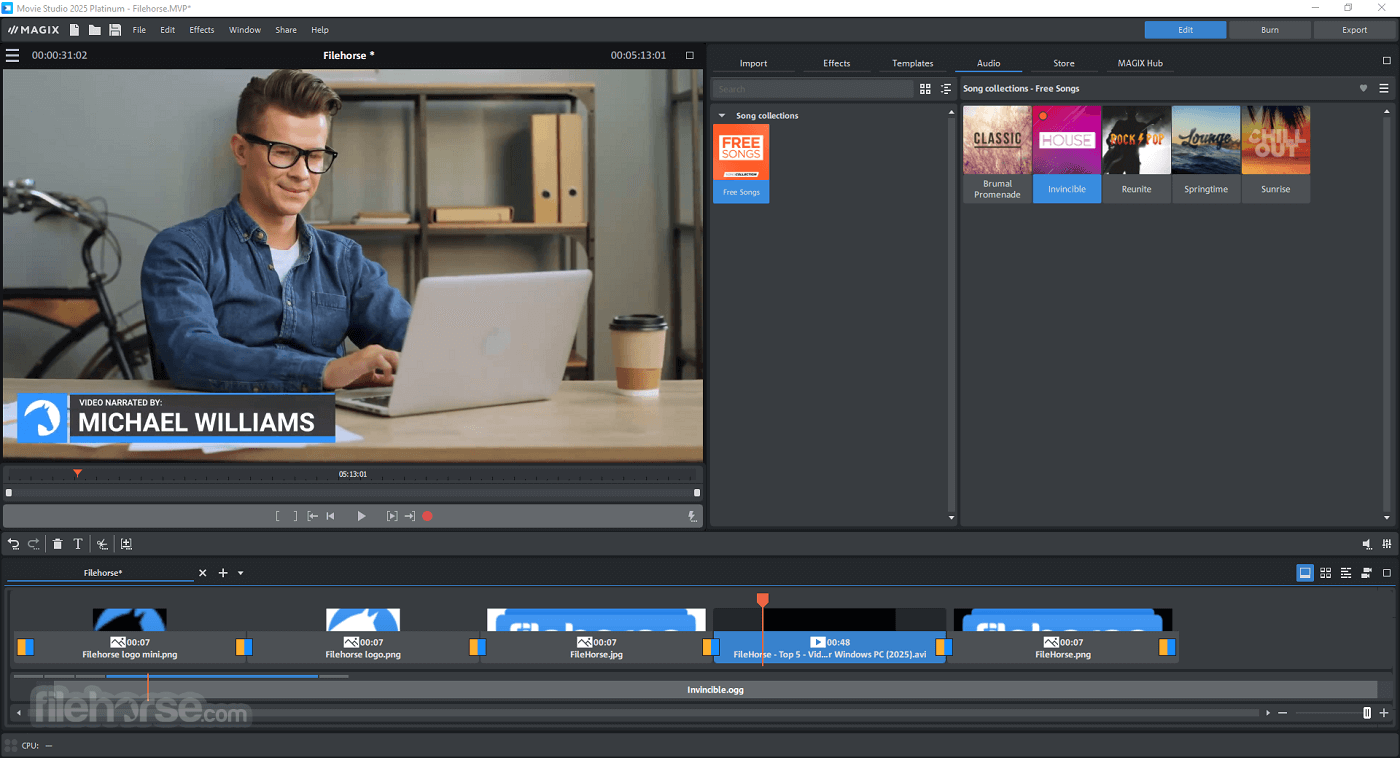Select the Sunrise Chill Out song
The image size is (1400, 758).
pyautogui.click(x=1276, y=154)
